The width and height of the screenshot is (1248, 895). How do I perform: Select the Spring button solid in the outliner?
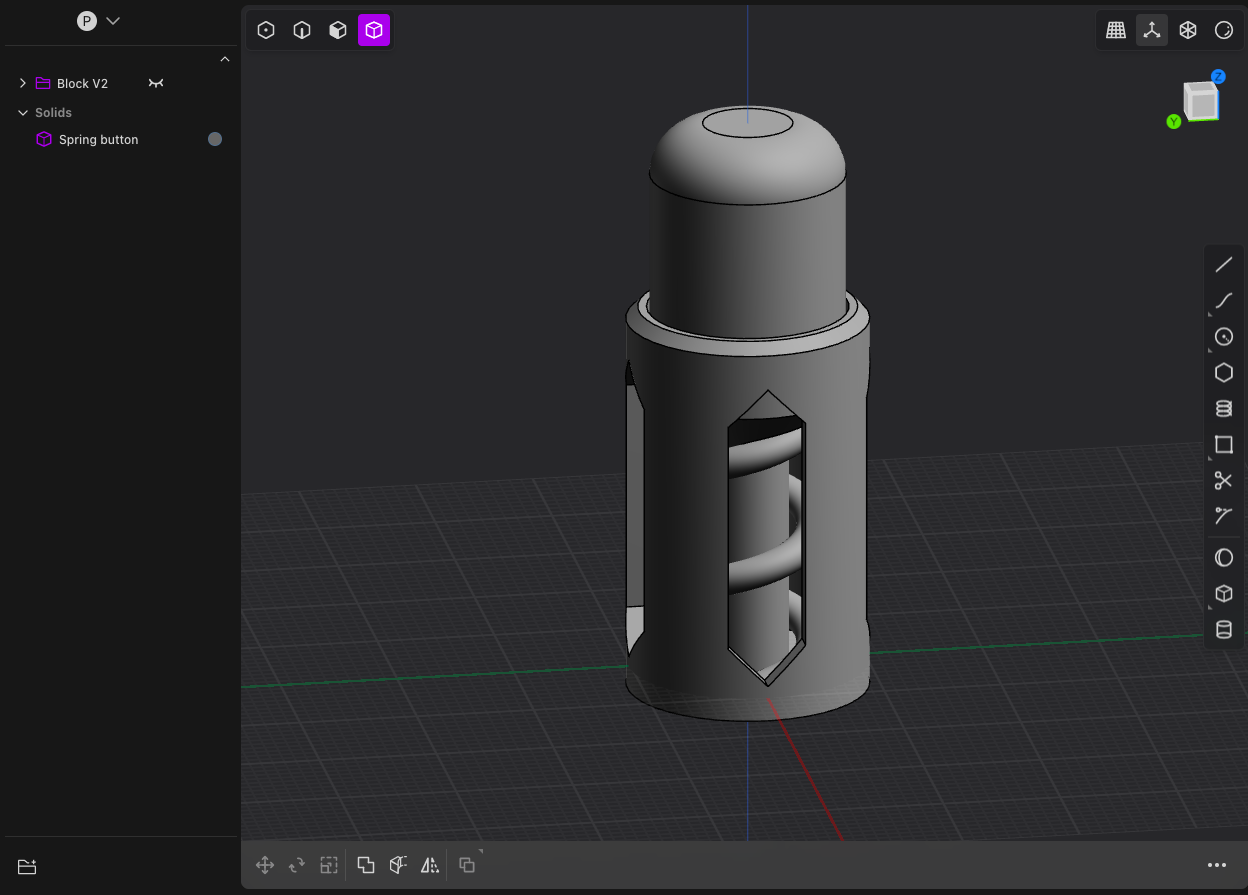point(98,139)
